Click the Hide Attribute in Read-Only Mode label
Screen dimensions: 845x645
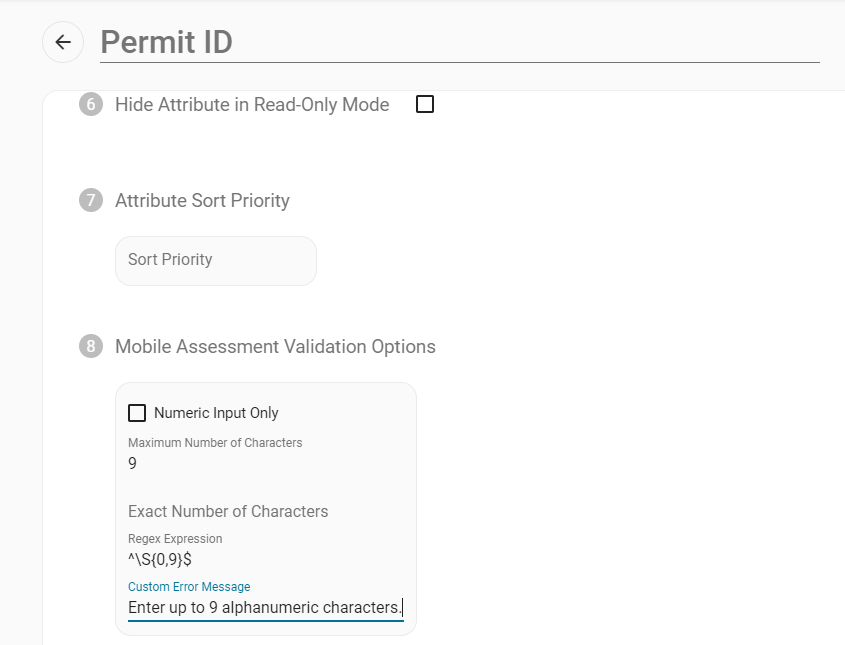click(252, 104)
